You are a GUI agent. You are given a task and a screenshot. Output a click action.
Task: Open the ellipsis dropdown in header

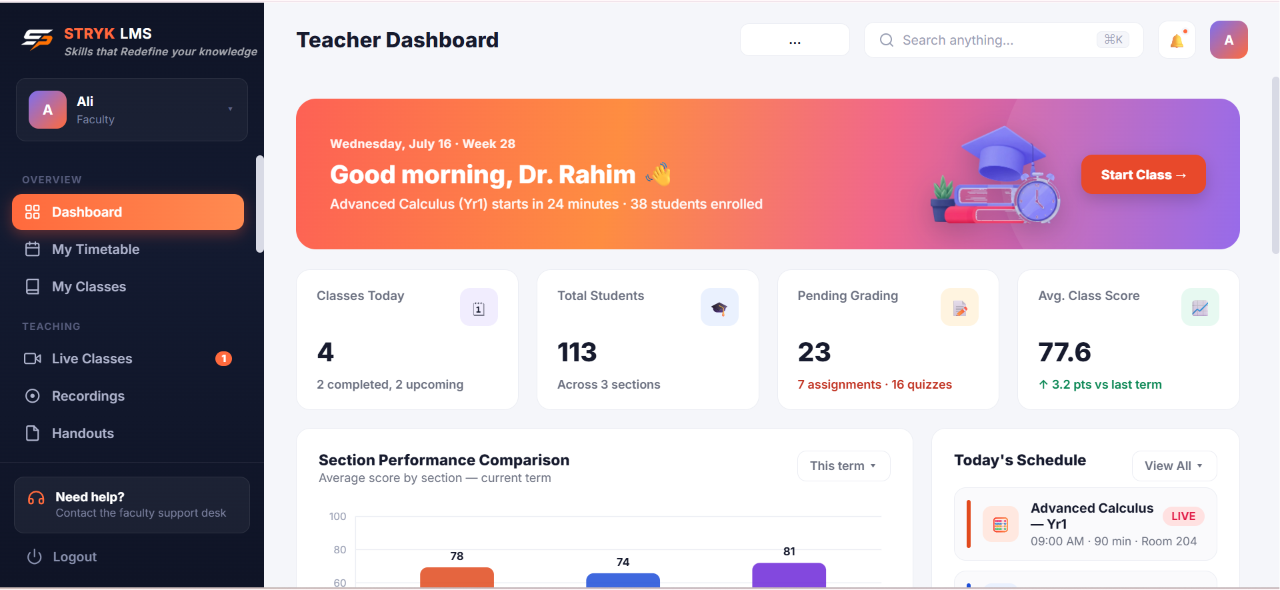point(795,40)
